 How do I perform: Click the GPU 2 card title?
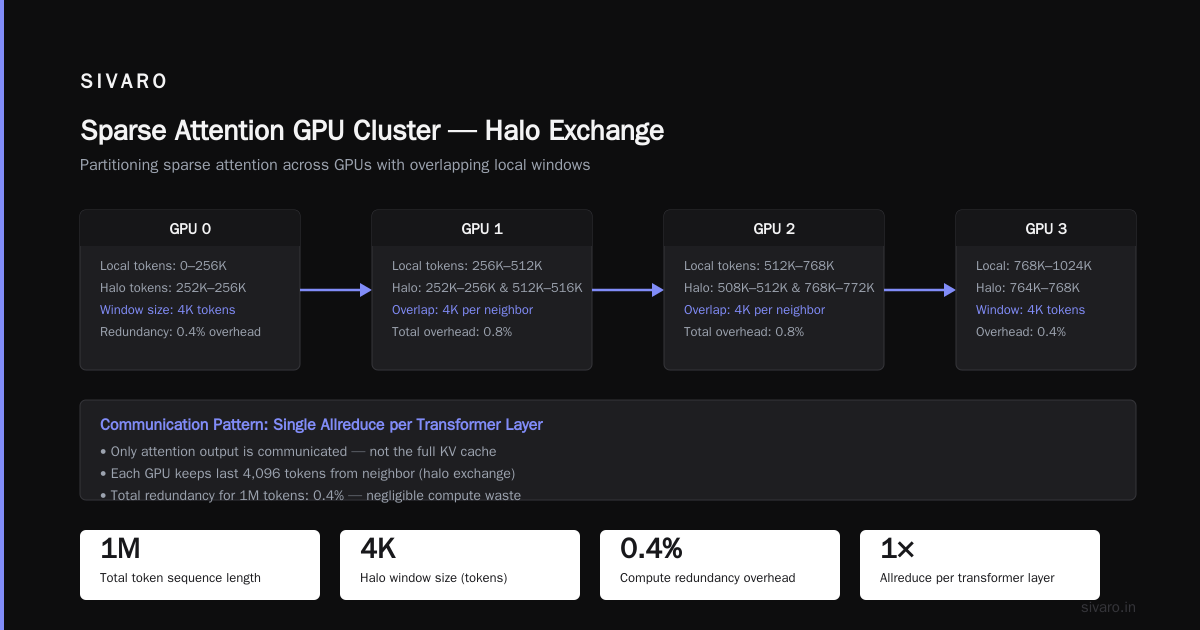pyautogui.click(x=774, y=228)
